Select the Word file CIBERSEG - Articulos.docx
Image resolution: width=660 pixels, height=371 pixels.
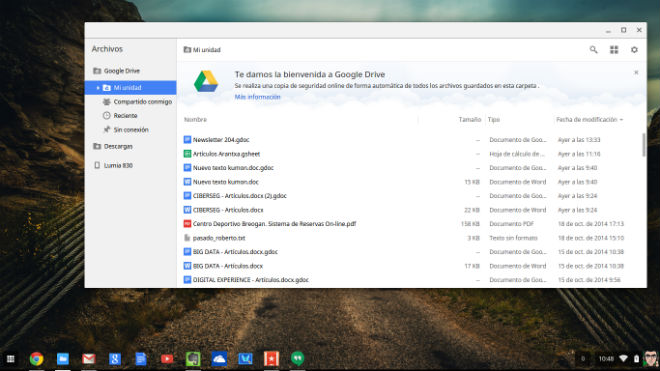click(228, 210)
